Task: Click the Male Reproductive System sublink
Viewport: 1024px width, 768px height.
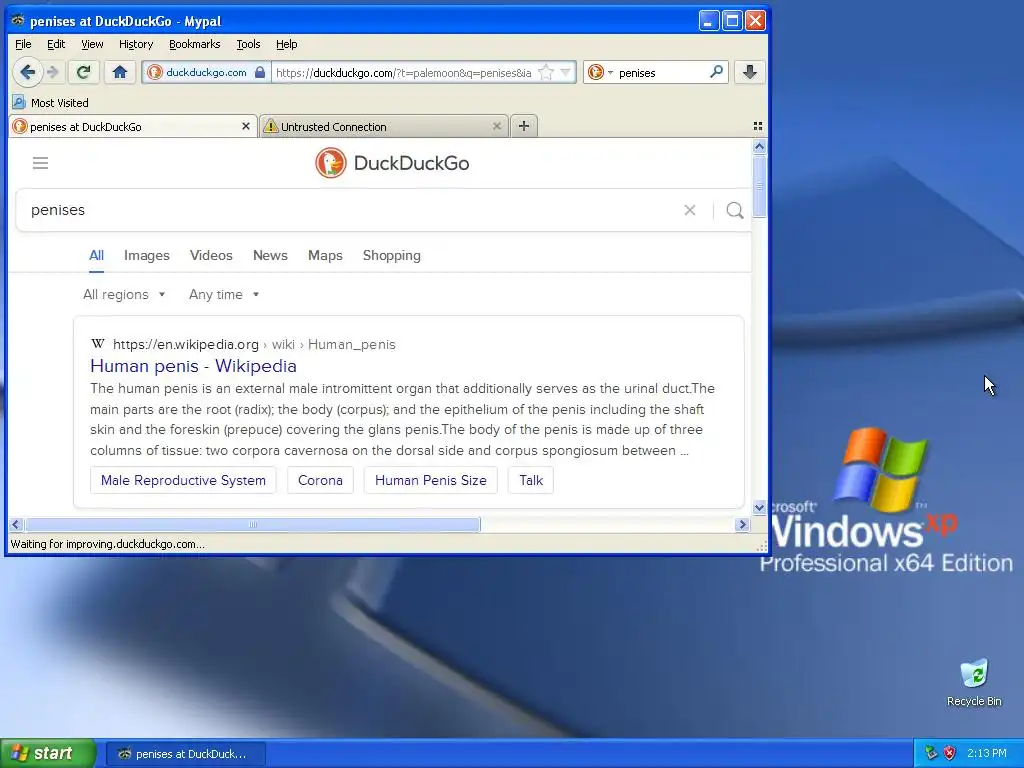Action: coord(183,480)
